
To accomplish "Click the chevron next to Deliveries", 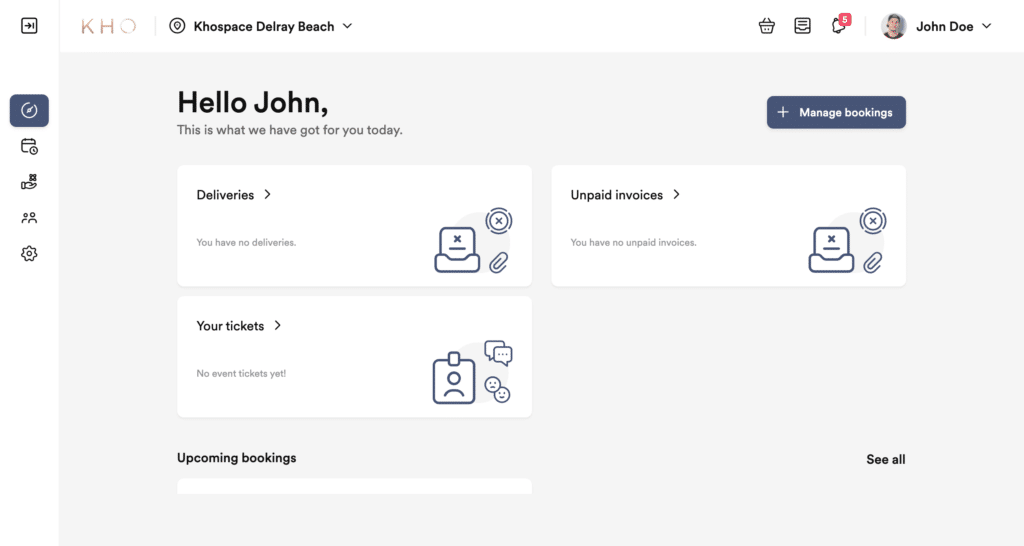I will (267, 195).
